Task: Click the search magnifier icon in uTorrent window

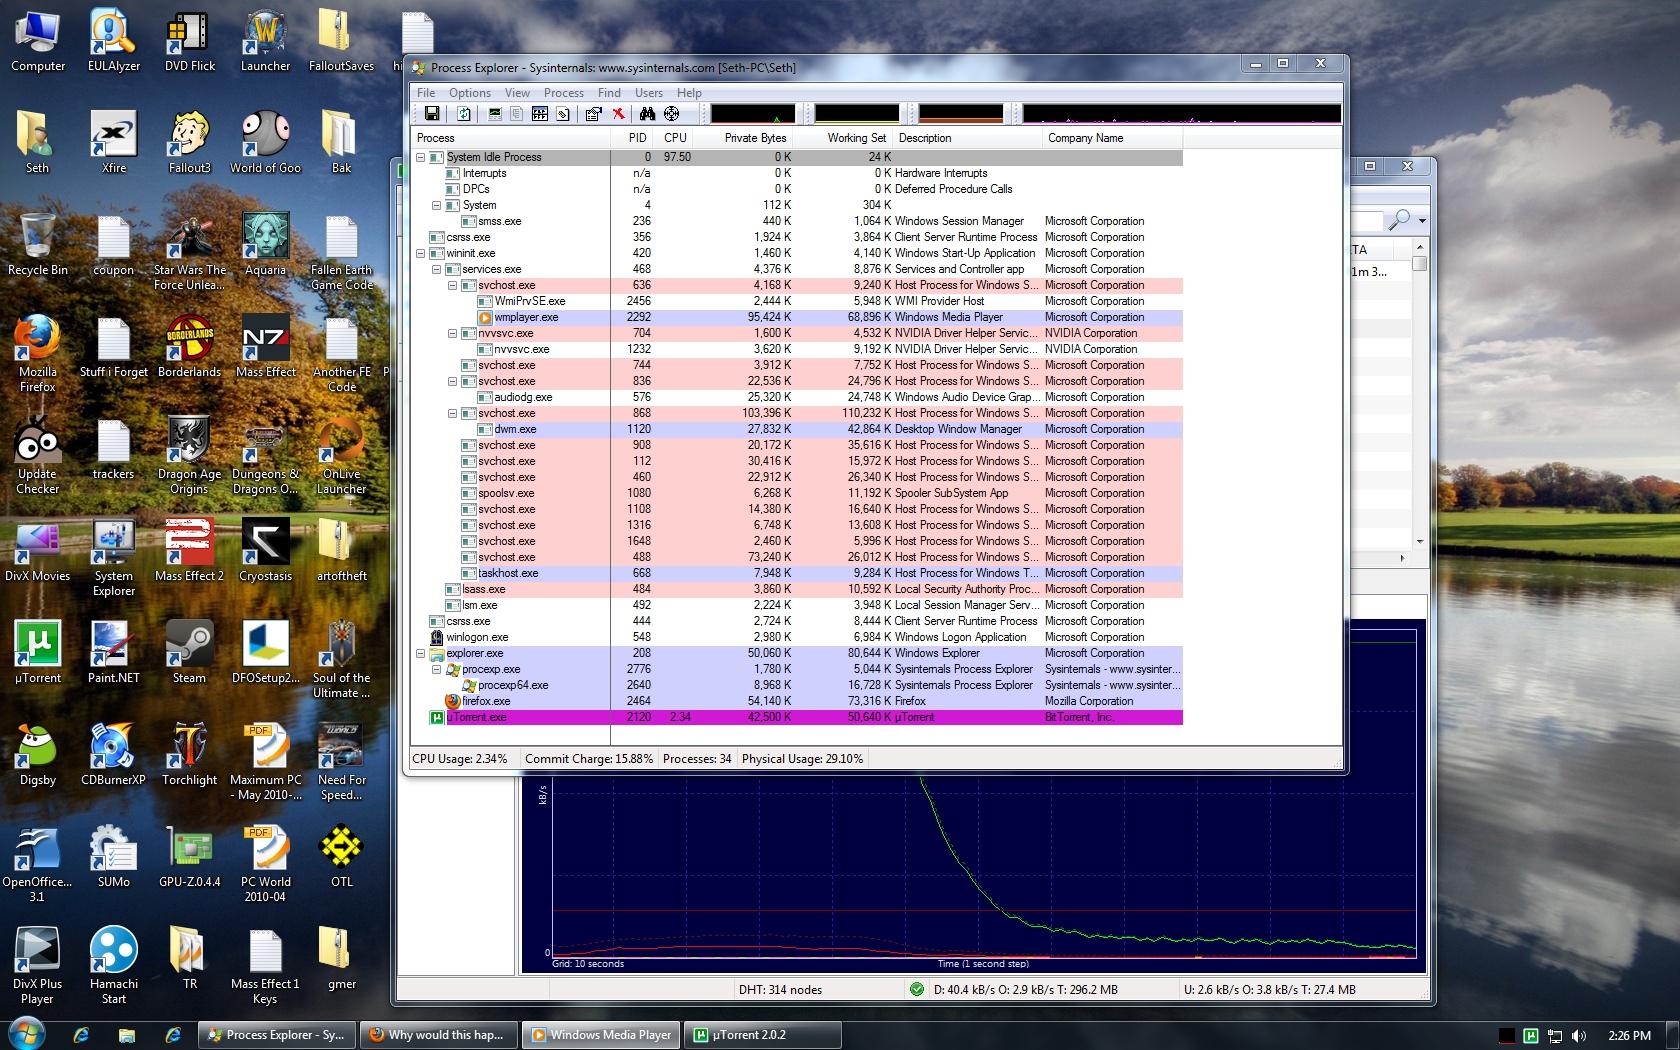Action: [x=1401, y=219]
